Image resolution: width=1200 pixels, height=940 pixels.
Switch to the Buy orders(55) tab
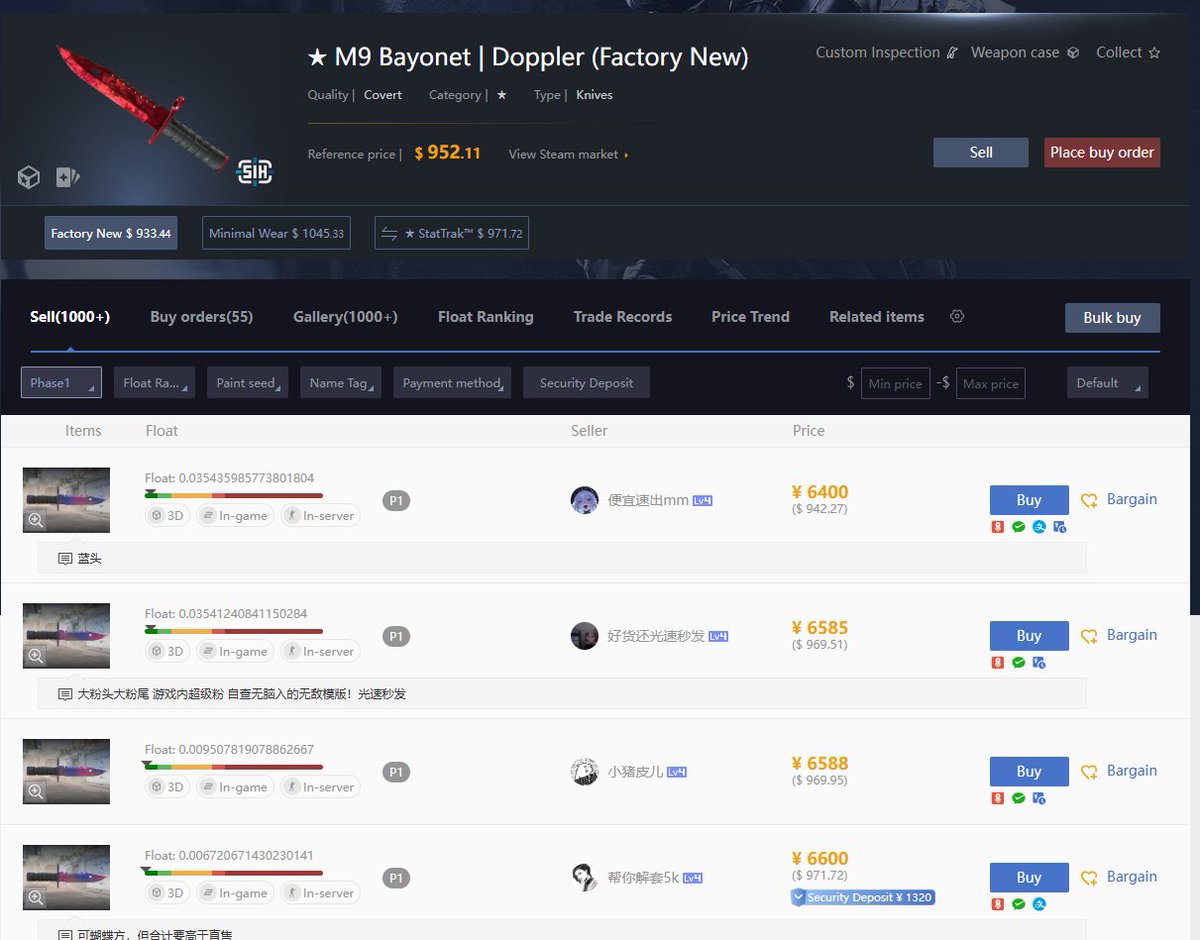(x=201, y=317)
